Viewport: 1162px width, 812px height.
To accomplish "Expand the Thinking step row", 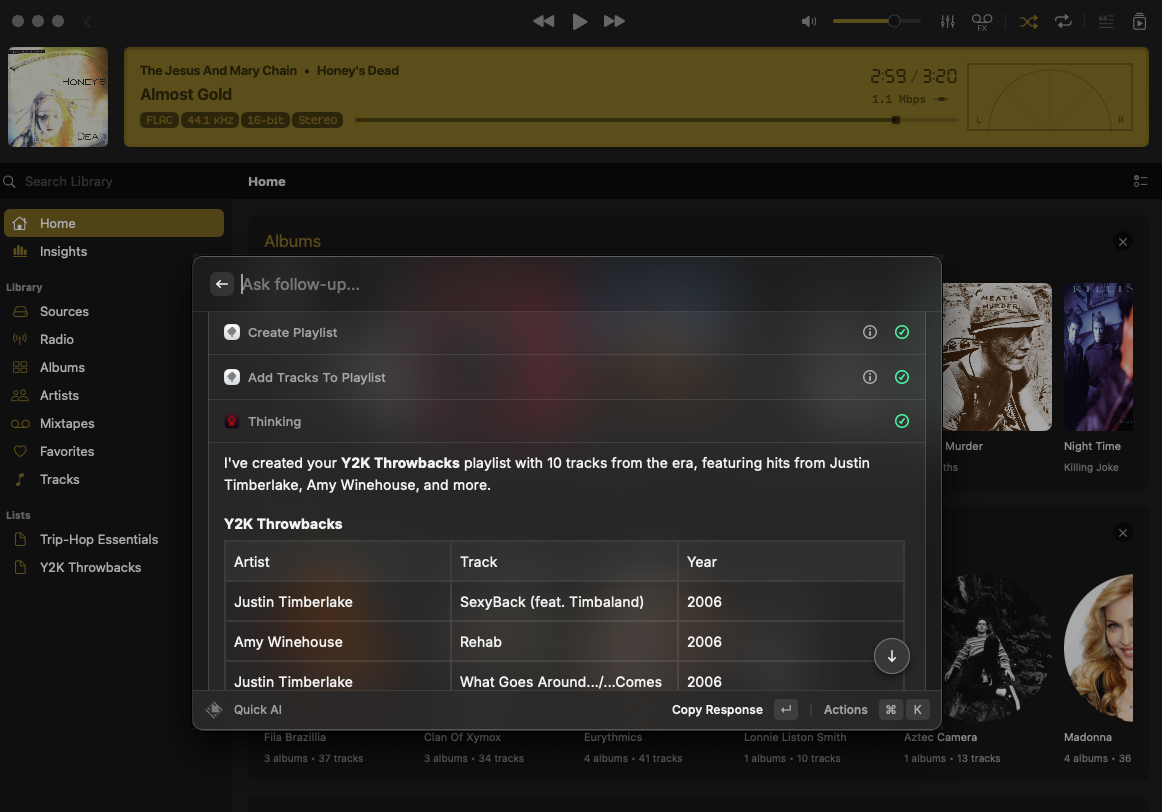I will 274,422.
